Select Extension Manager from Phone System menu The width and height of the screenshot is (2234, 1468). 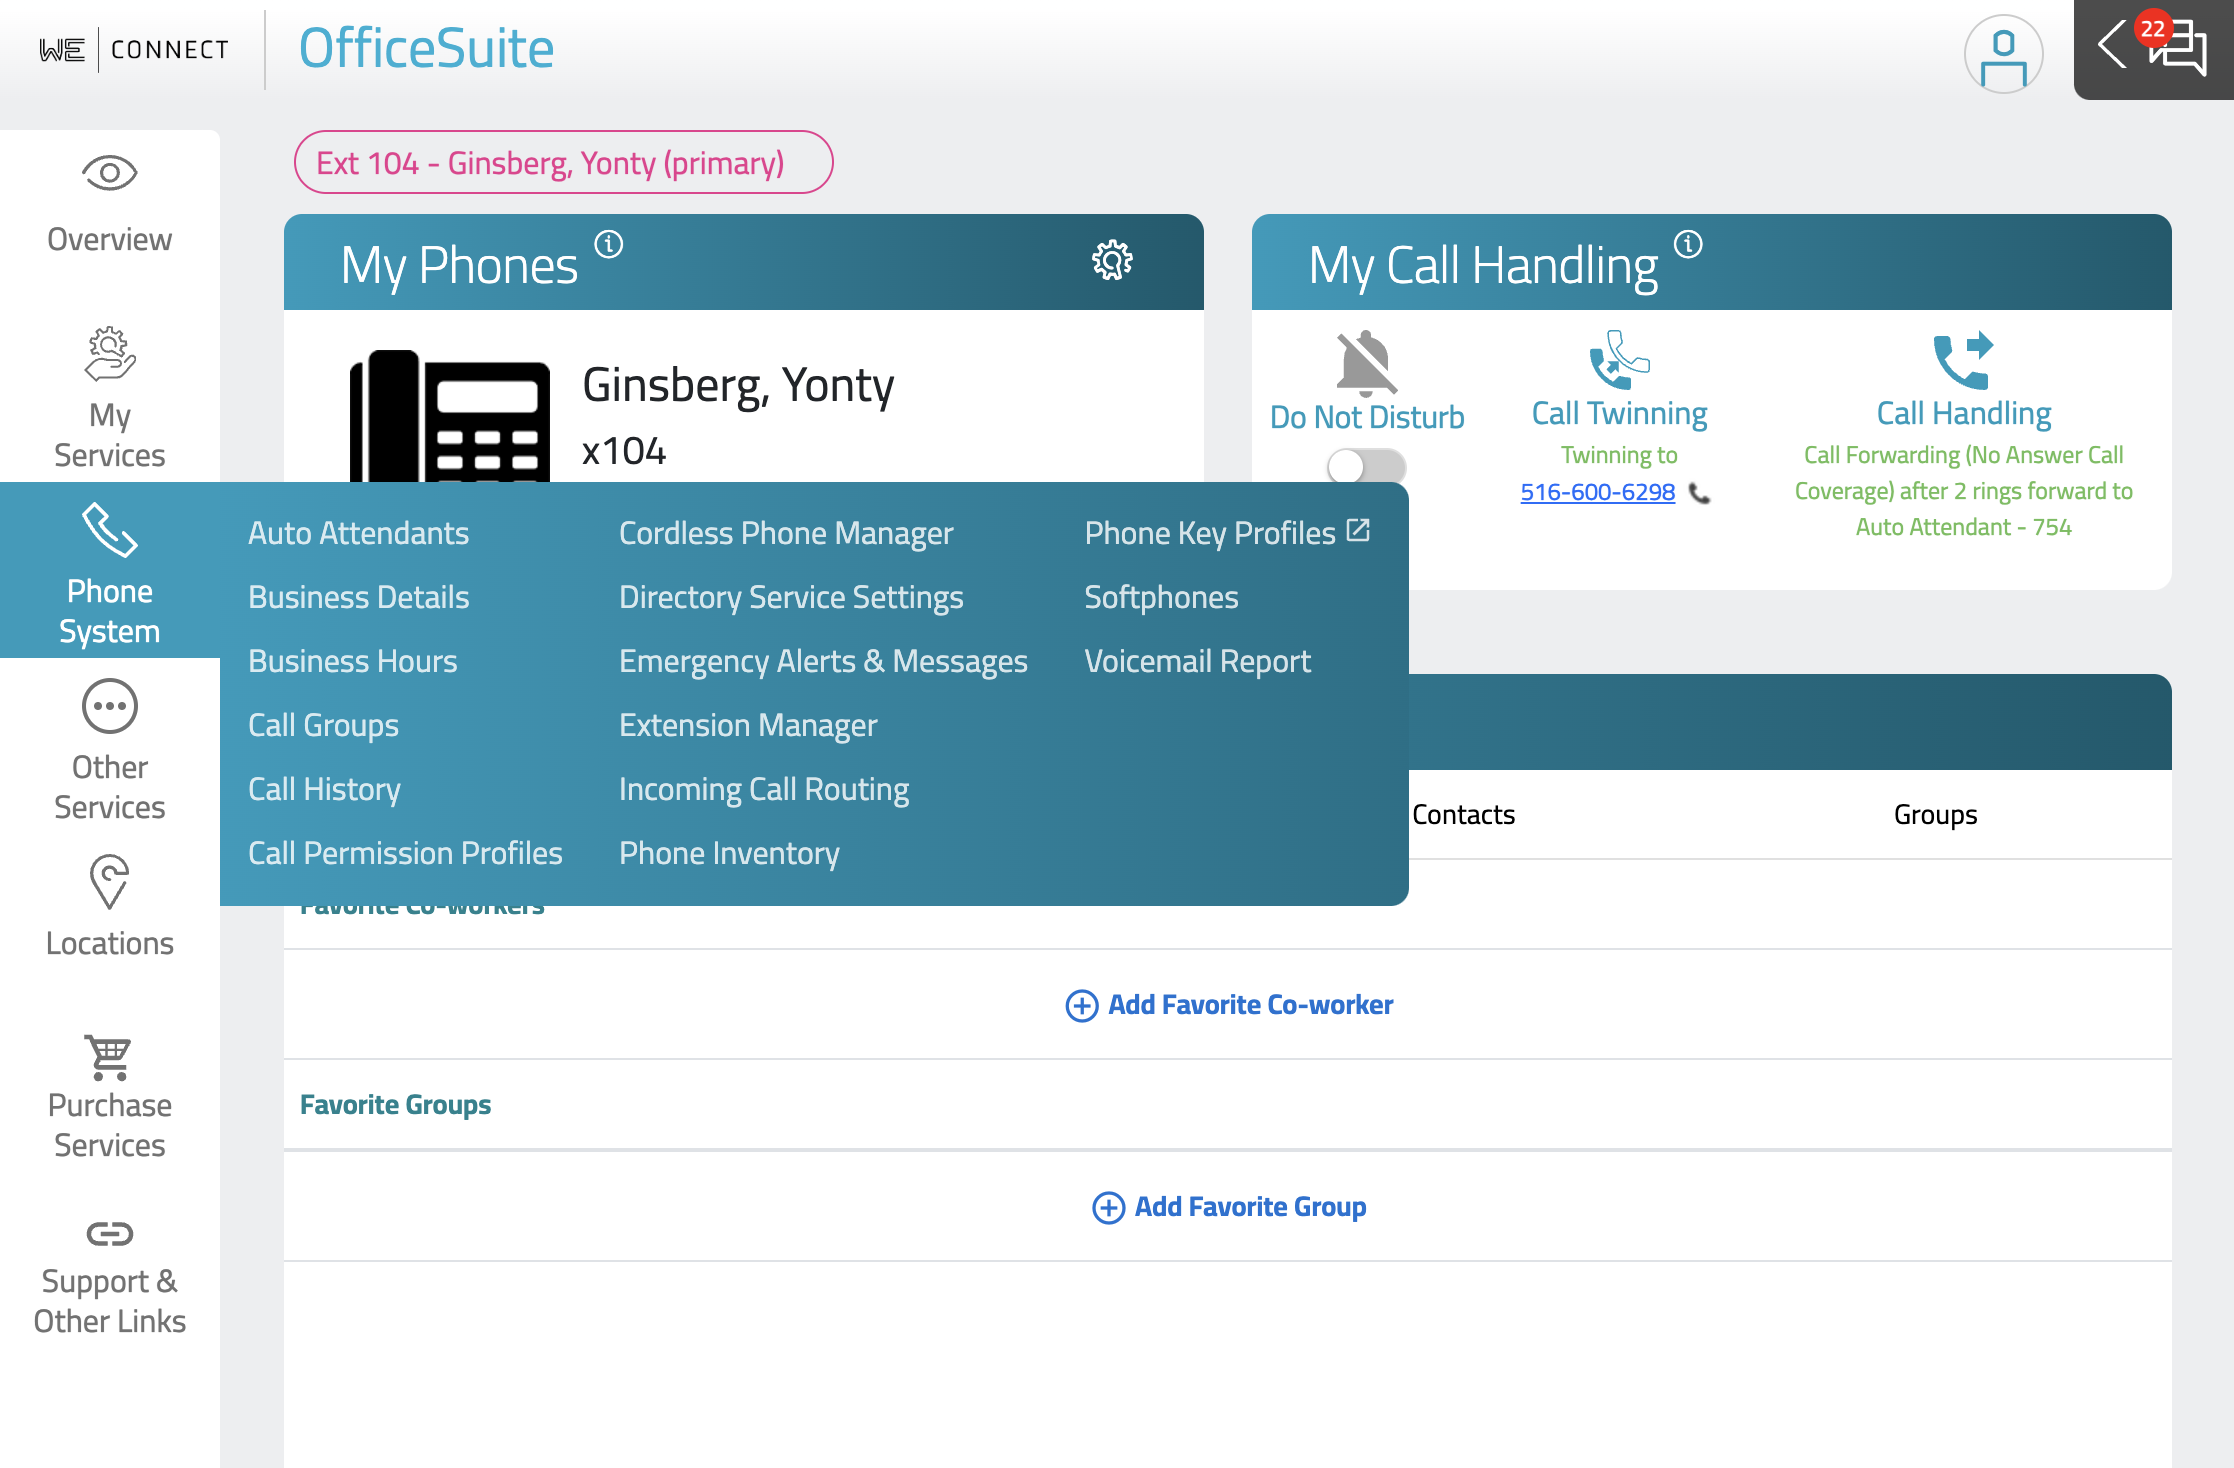click(x=748, y=725)
